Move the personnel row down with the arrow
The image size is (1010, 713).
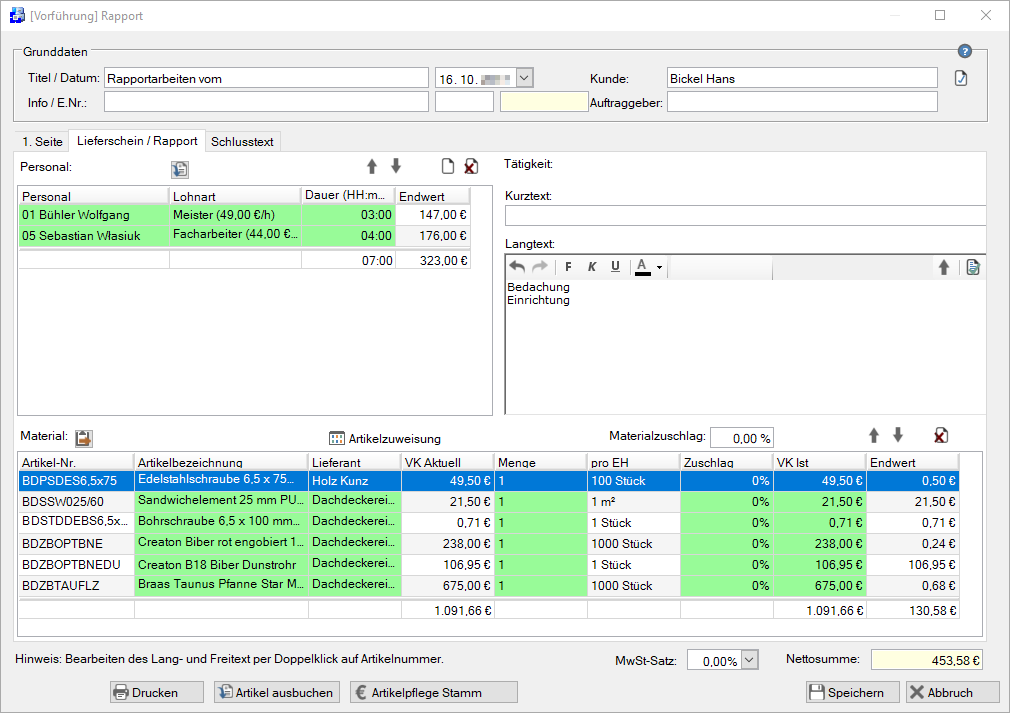(x=396, y=166)
